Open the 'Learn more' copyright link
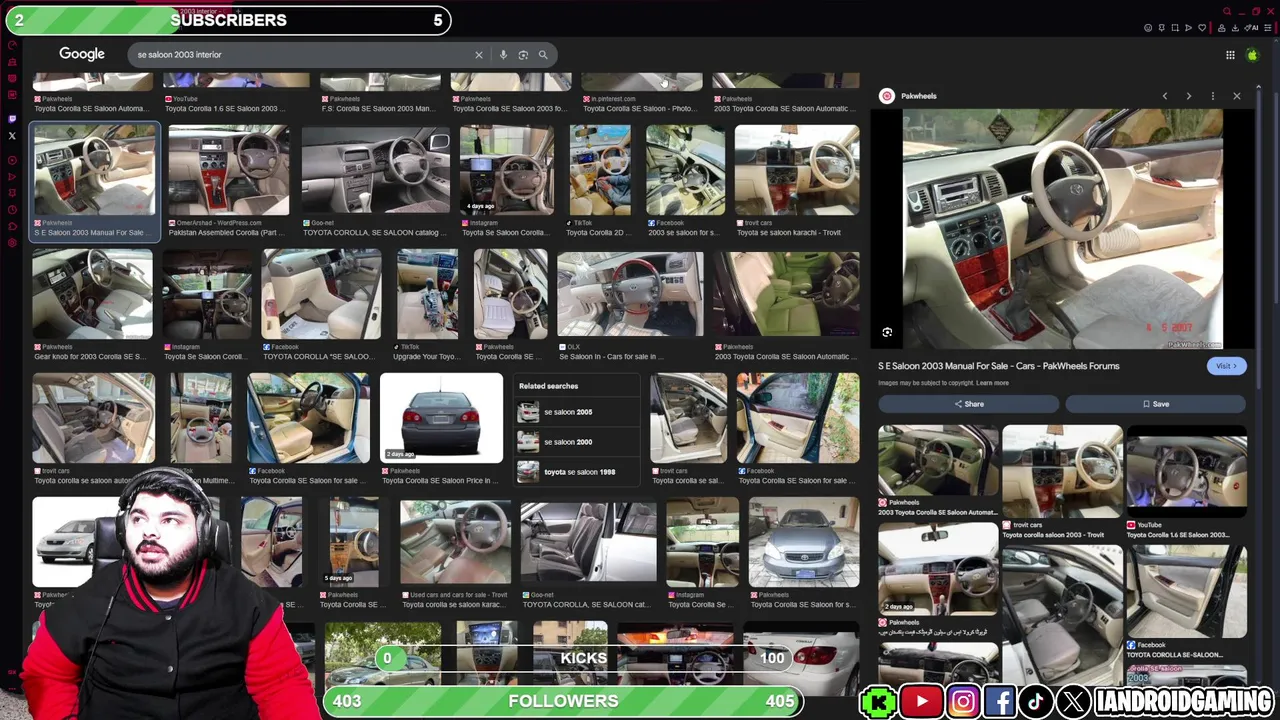This screenshot has width=1280, height=720. pos(992,383)
